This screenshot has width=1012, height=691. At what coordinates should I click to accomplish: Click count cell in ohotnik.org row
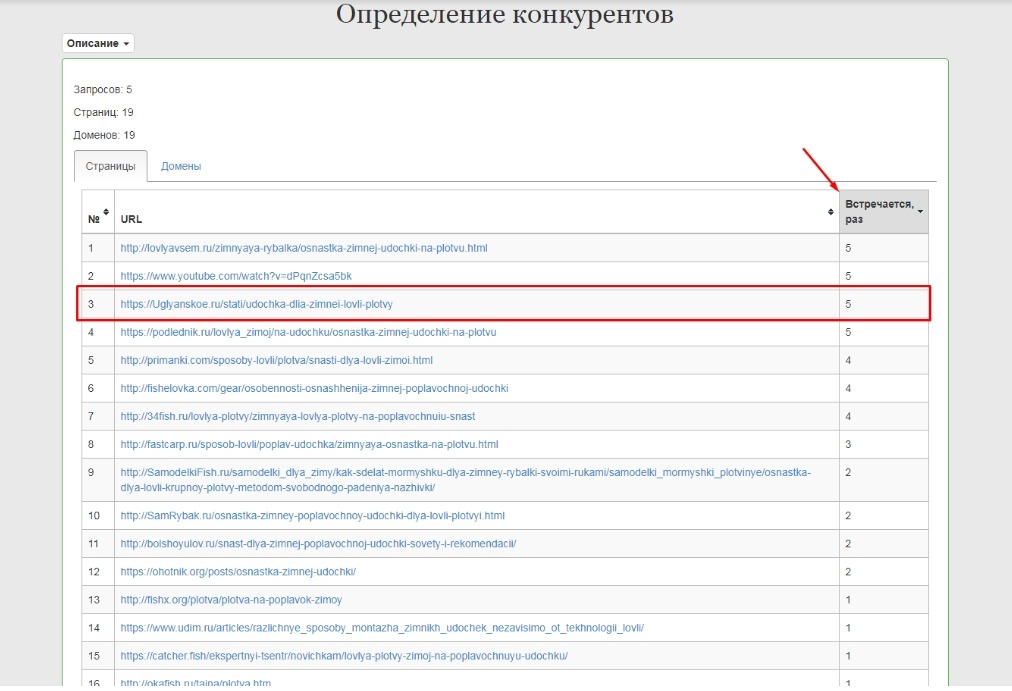tap(884, 572)
